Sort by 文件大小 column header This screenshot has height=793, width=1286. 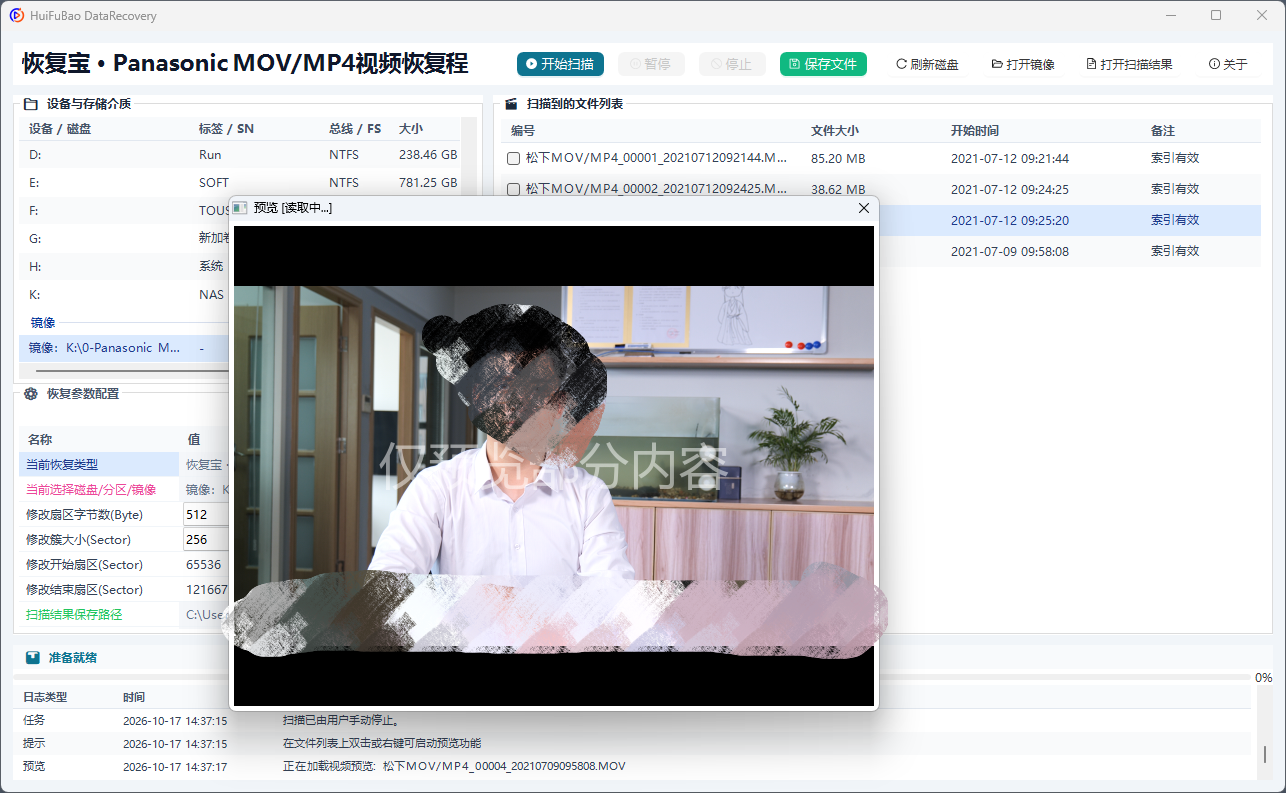pos(834,131)
